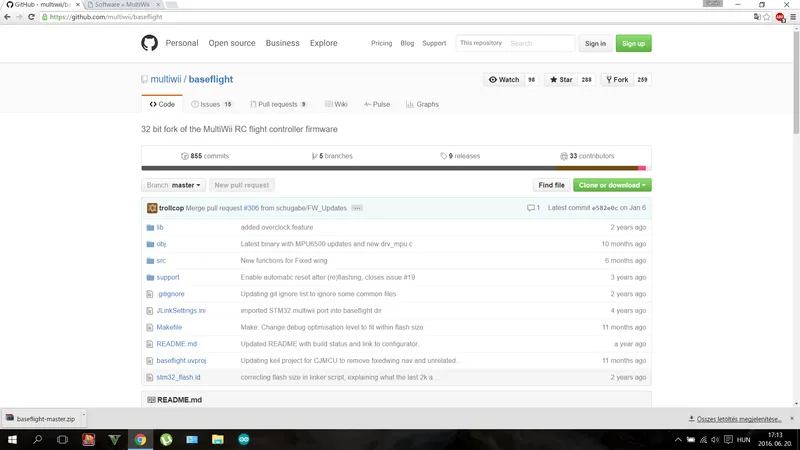Screen dimensions: 800x450
Task: View the 9 releases
Action: [x=460, y=156]
